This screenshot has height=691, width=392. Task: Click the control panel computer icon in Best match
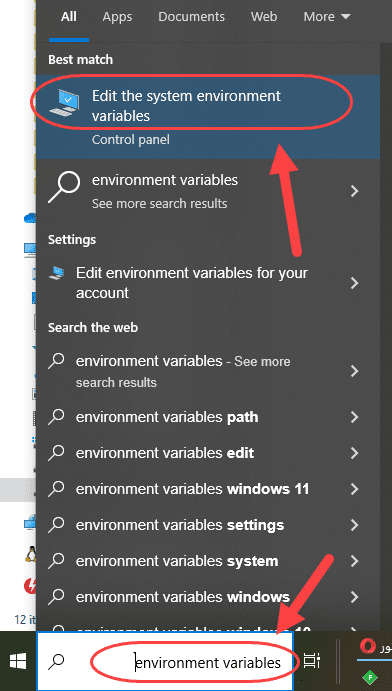[x=64, y=102]
